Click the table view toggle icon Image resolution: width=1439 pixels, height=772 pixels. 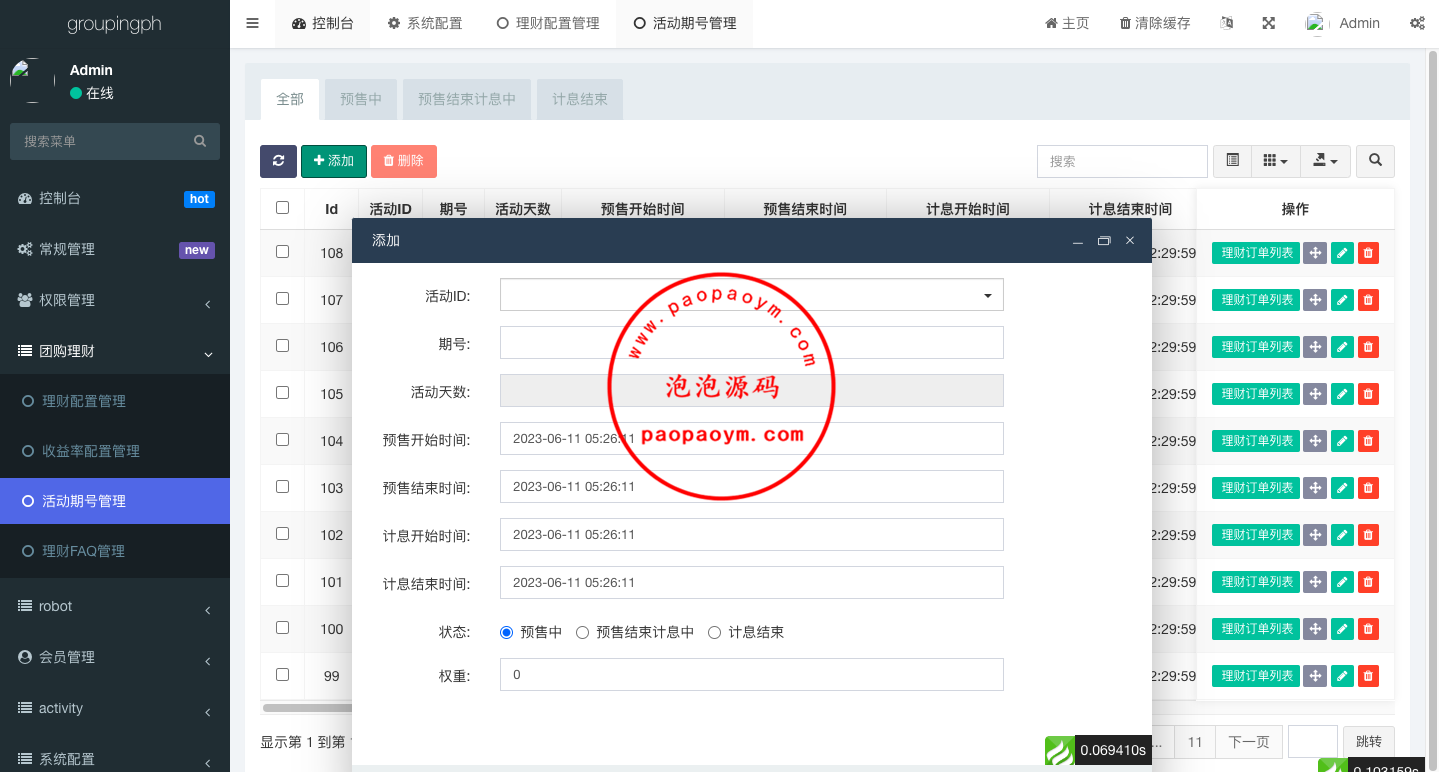coord(1232,161)
